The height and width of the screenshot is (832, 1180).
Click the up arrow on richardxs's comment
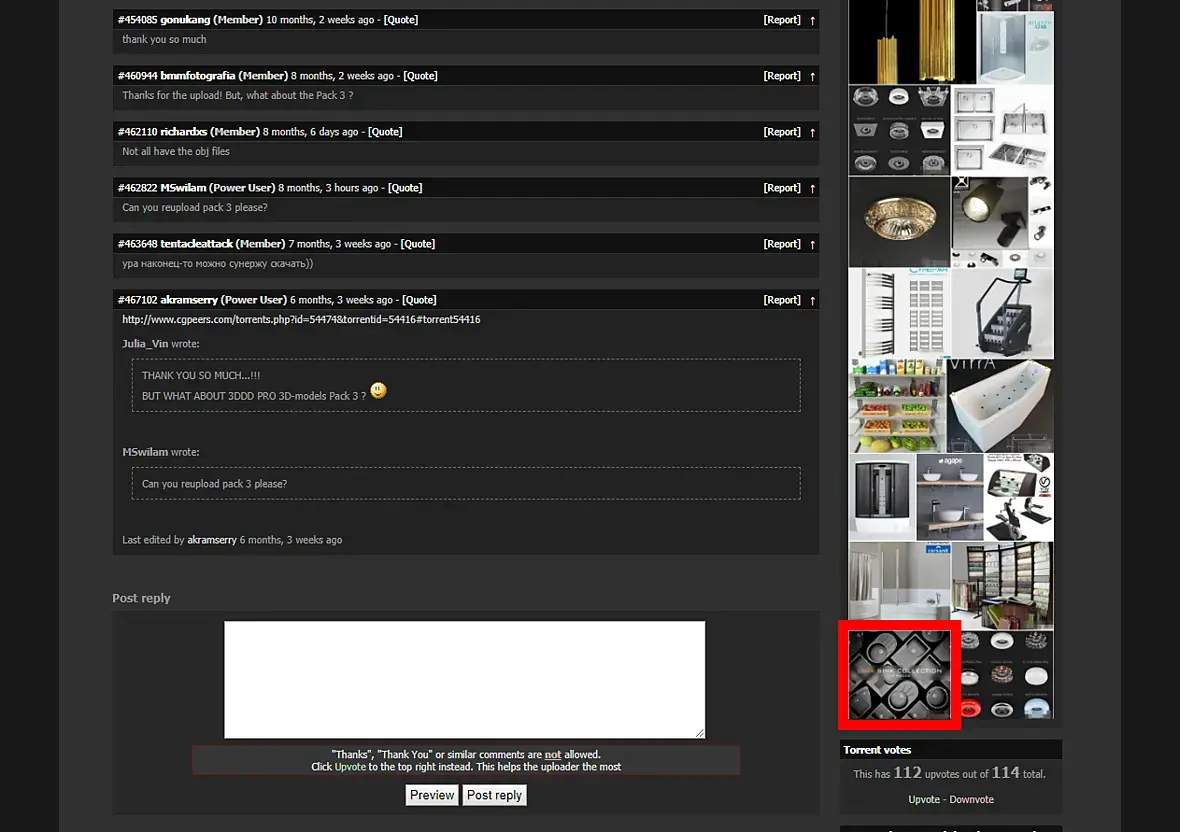(x=812, y=132)
